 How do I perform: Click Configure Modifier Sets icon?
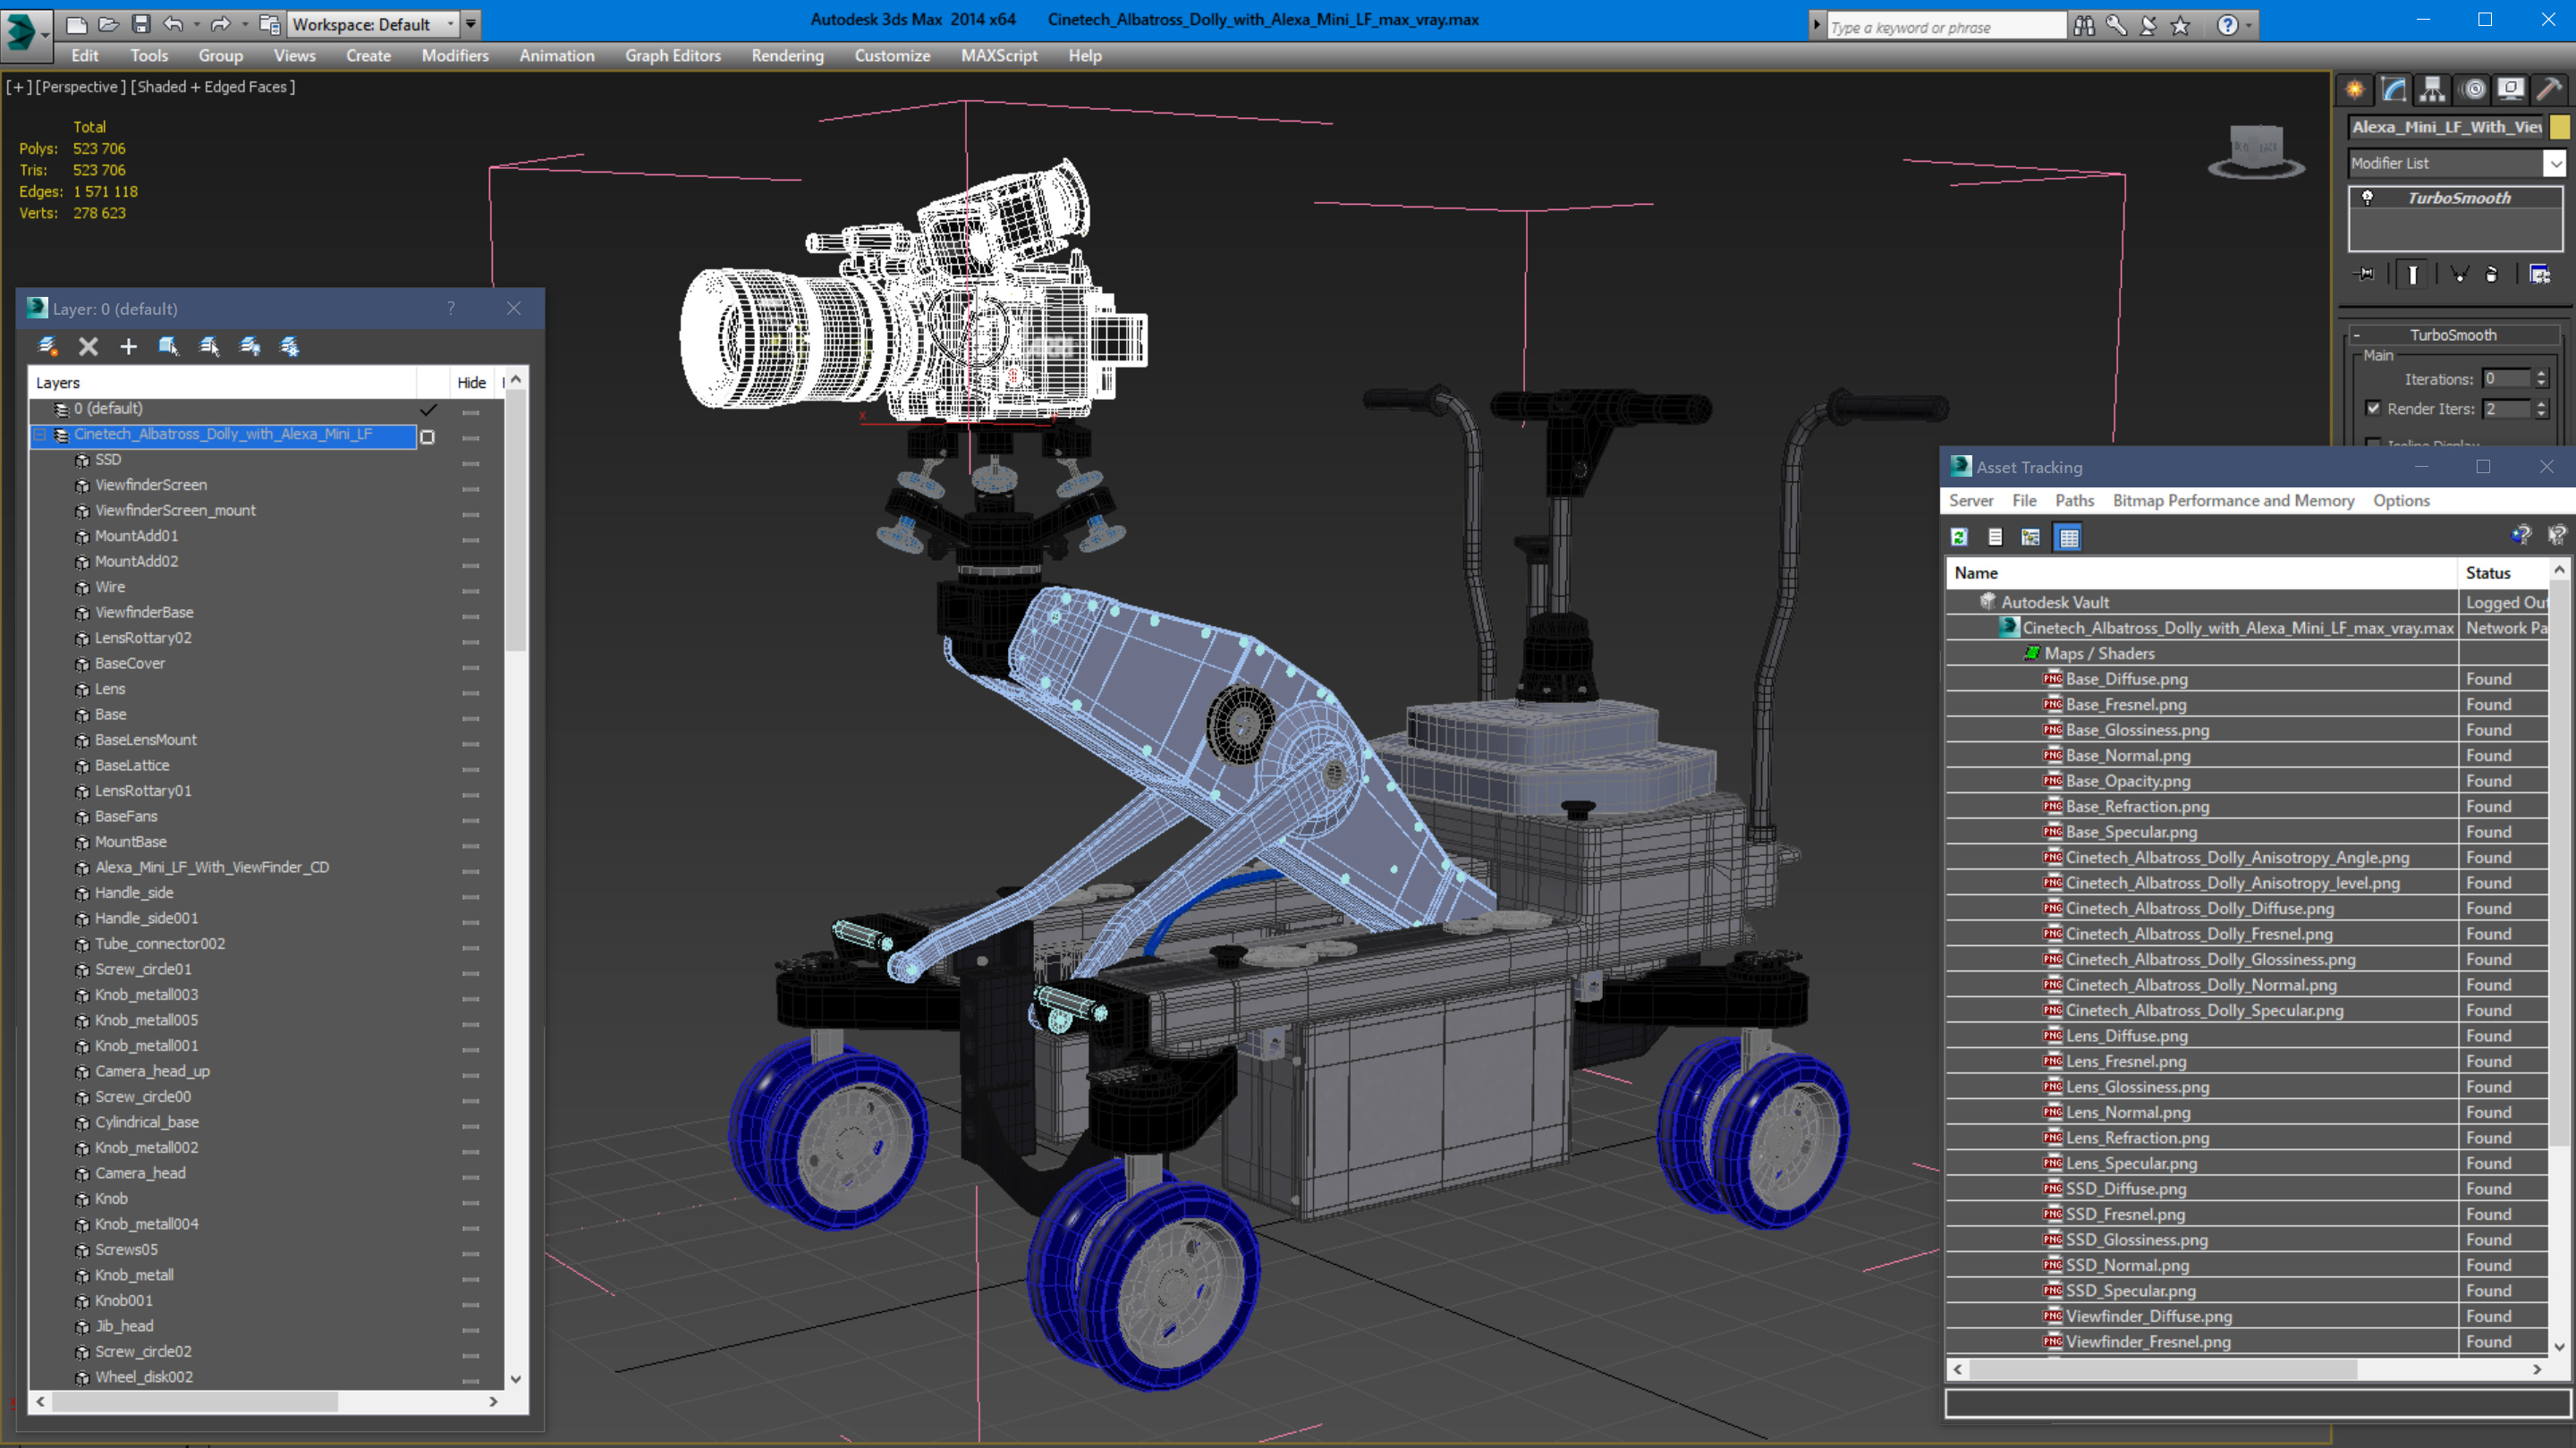pos(2540,274)
